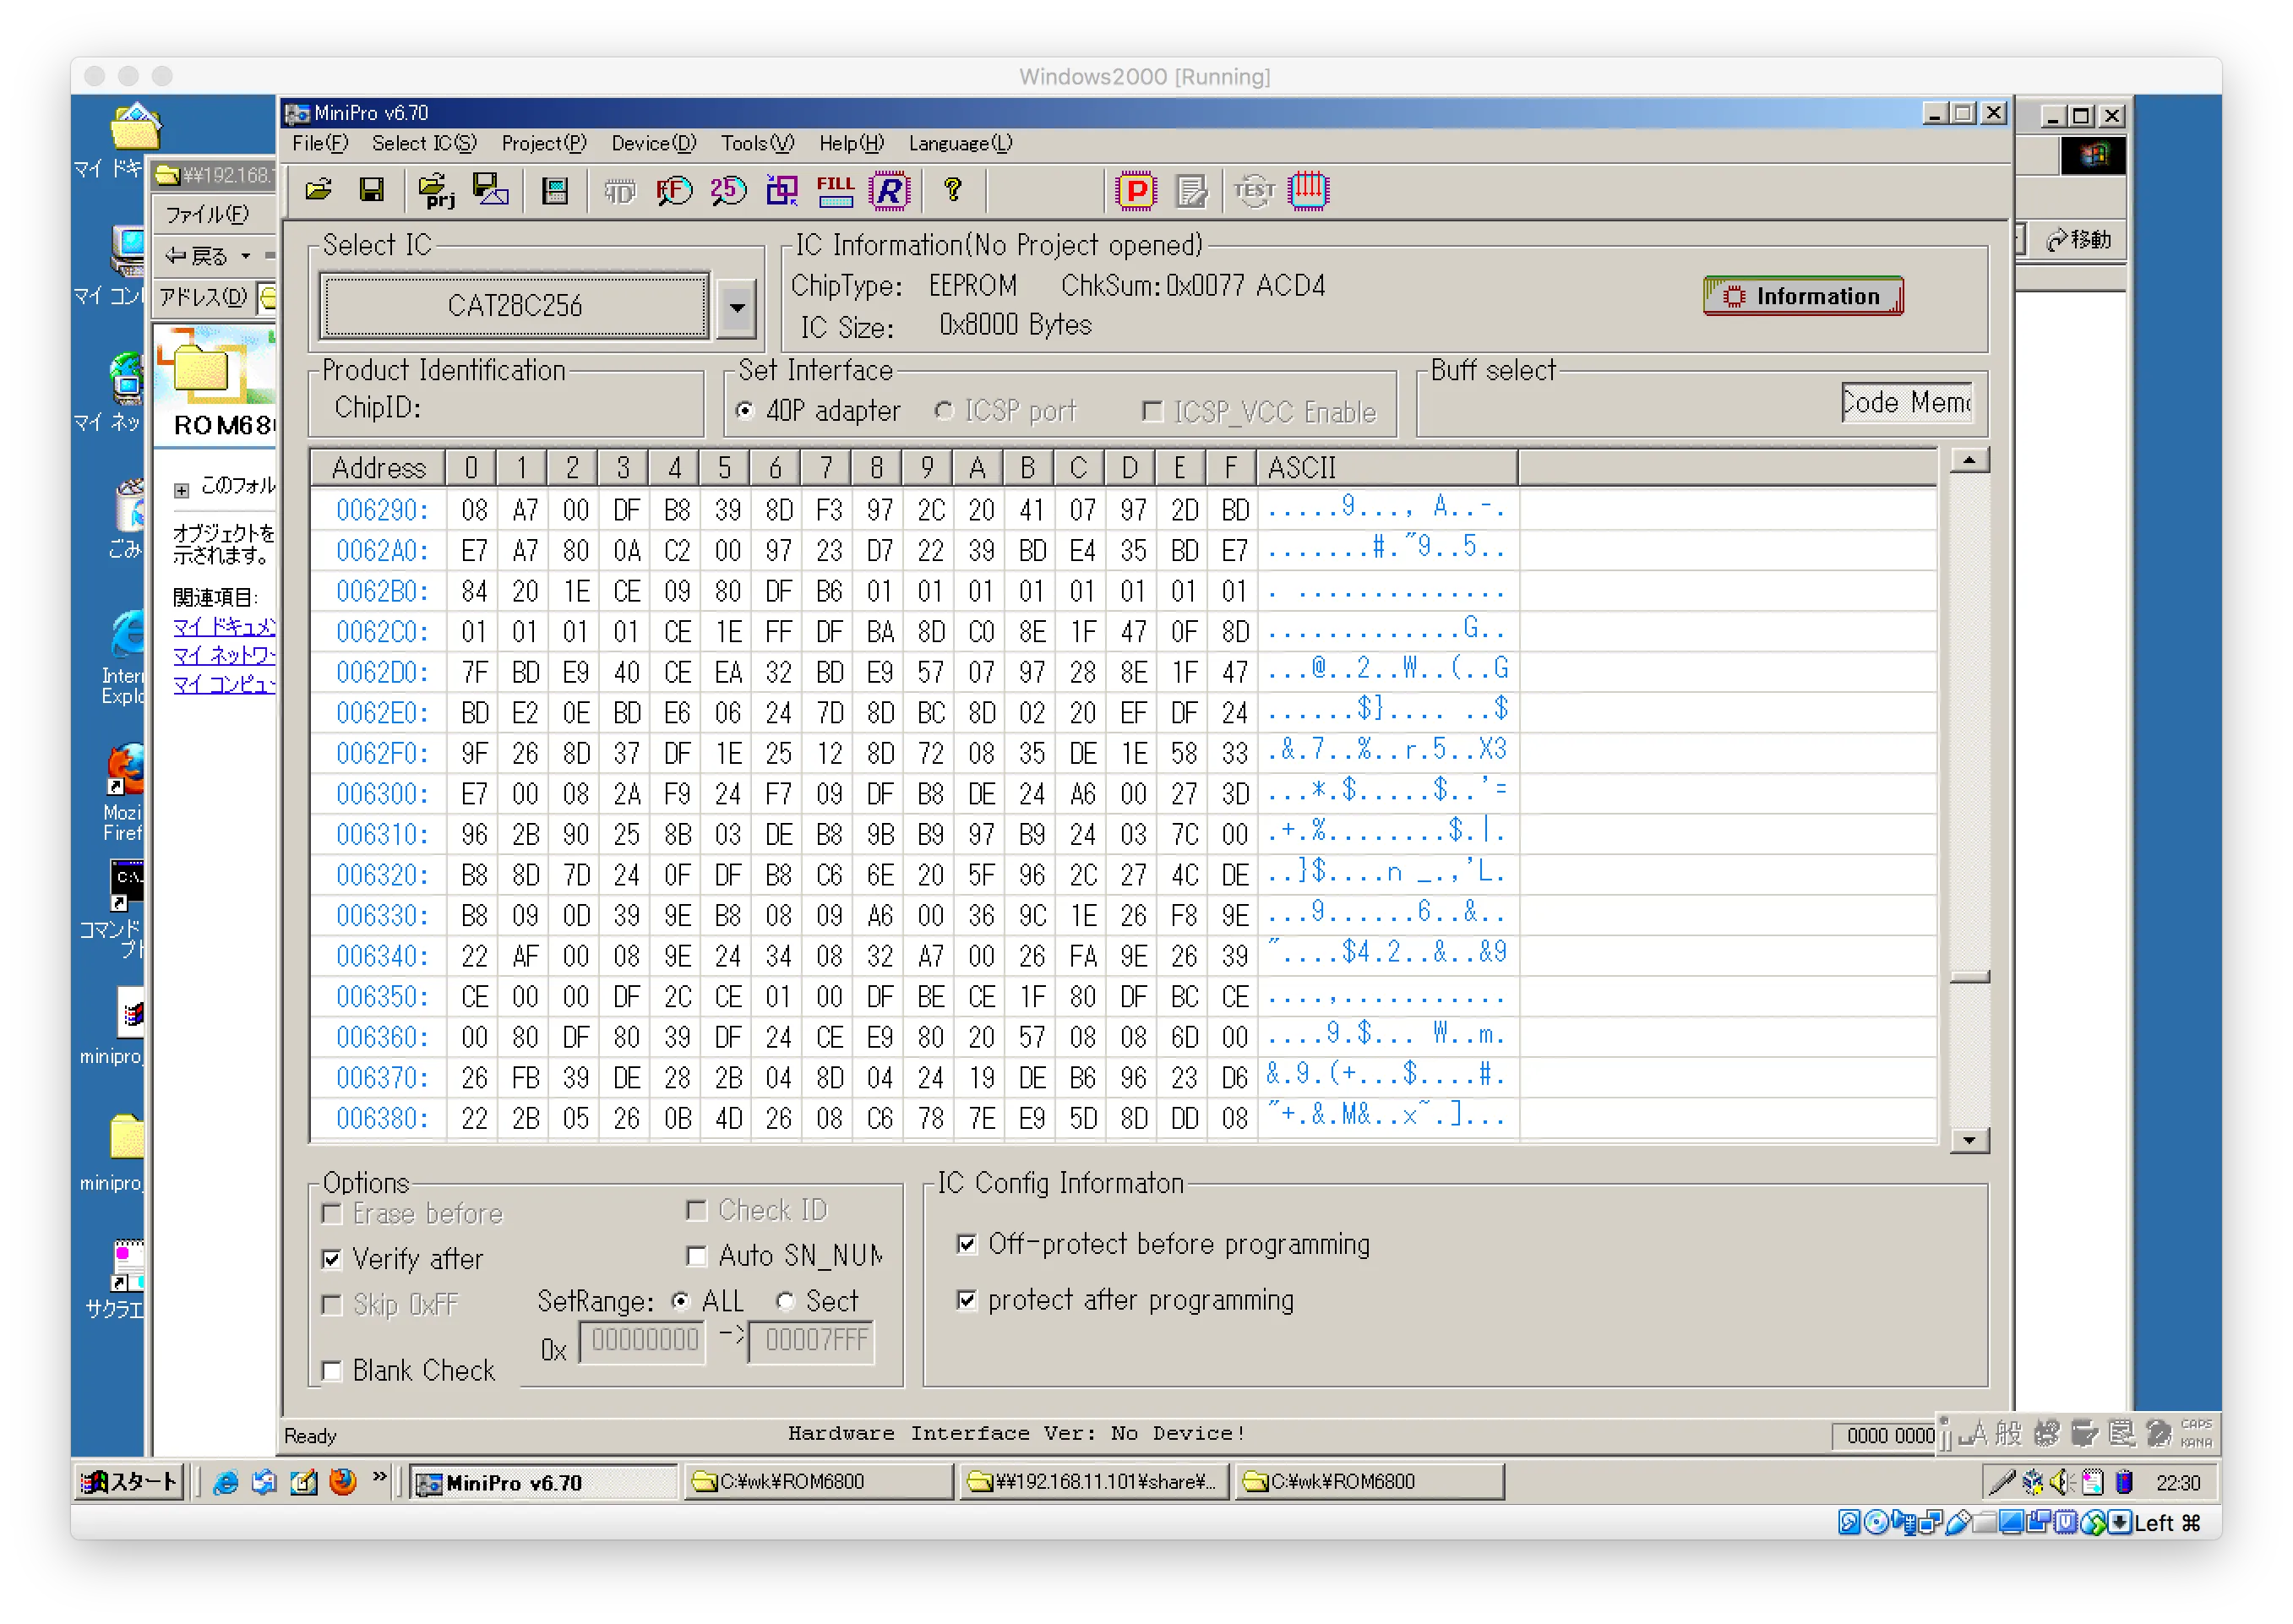
Task: Click the 25 flash detect magnifier icon
Action: (728, 190)
